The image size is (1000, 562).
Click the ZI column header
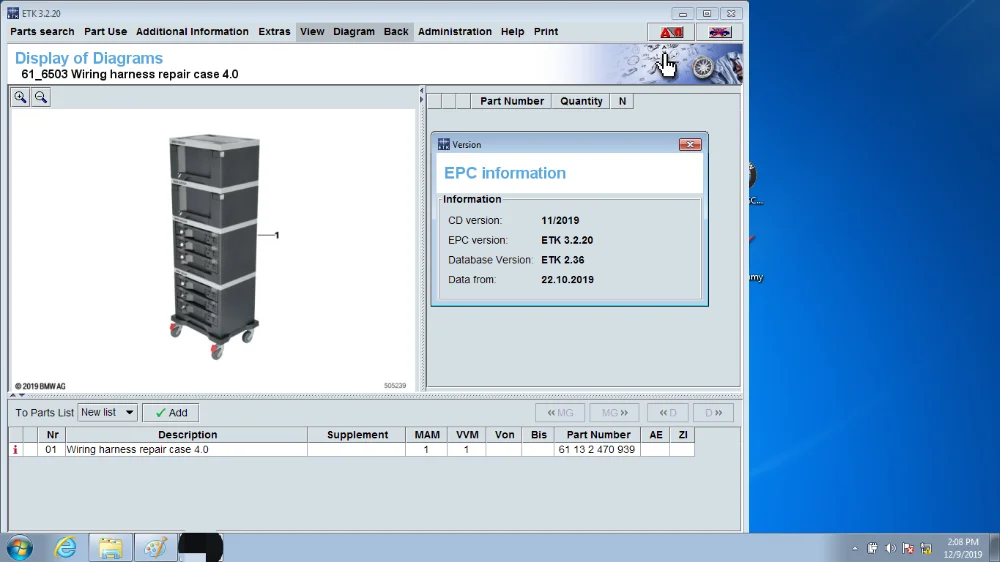[x=683, y=434]
